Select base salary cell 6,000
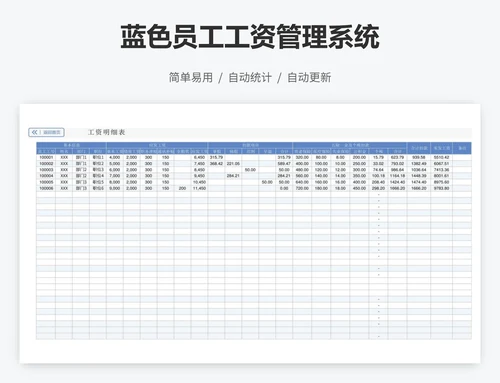 tap(115, 170)
